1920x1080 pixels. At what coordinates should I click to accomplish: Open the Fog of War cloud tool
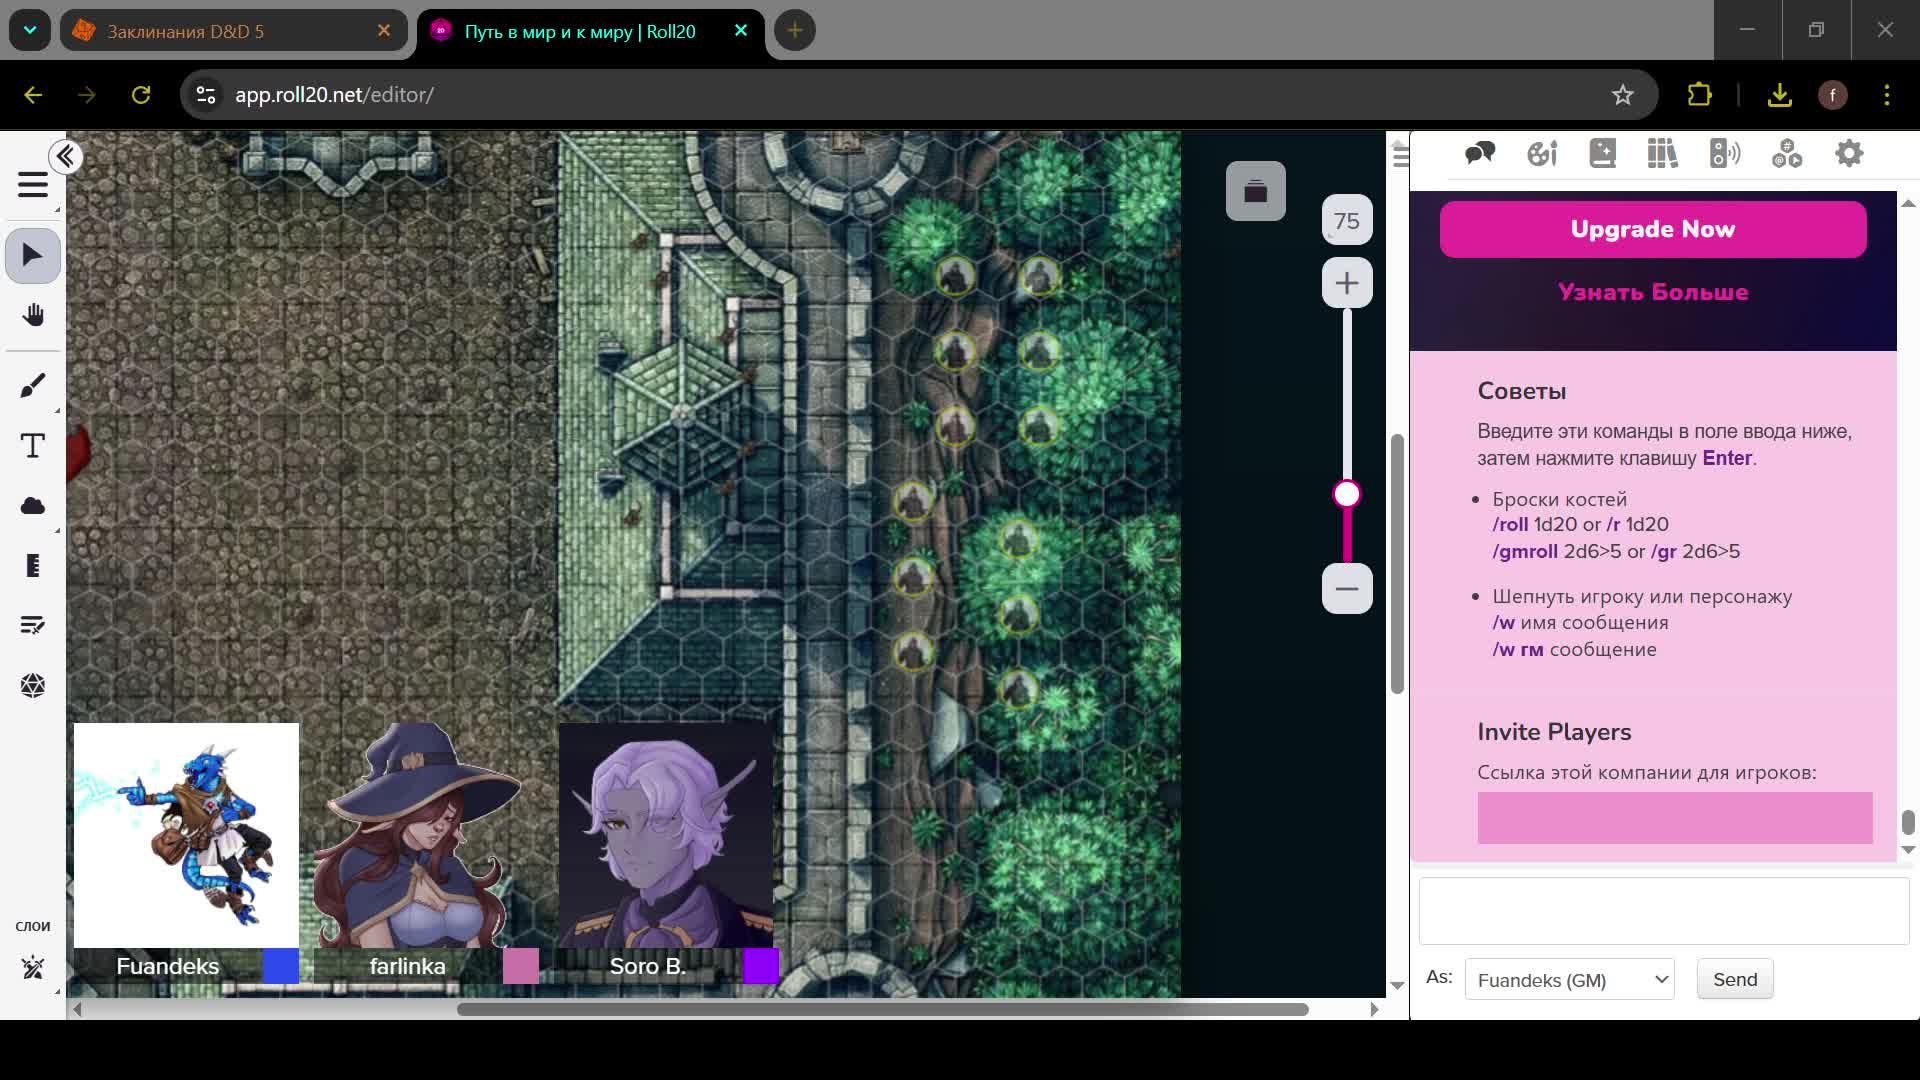coord(33,506)
